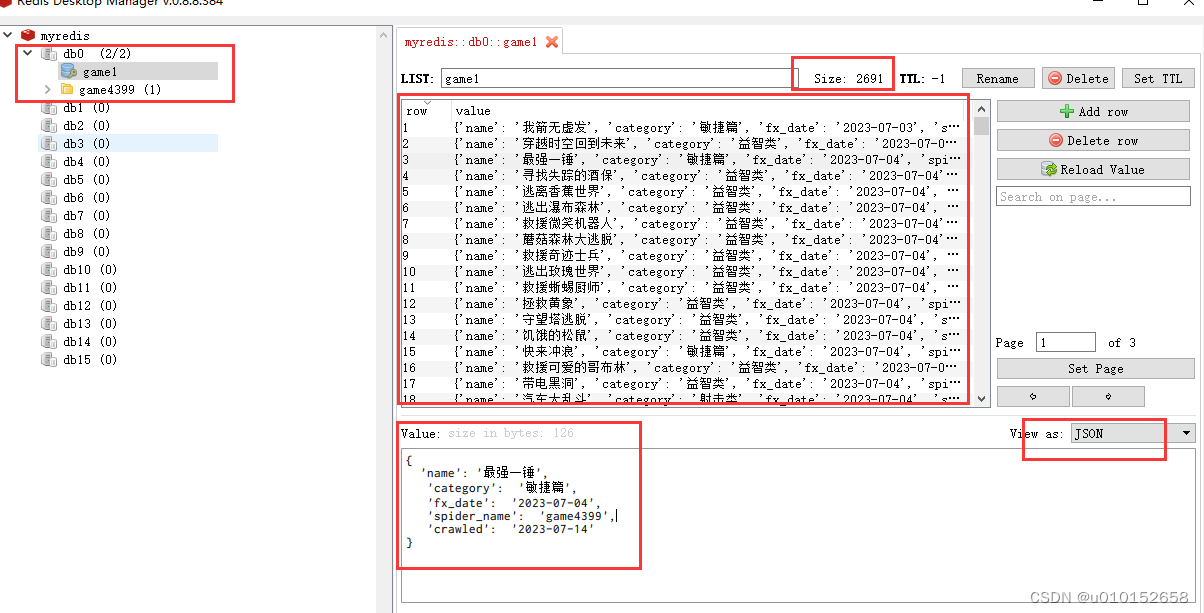The height and width of the screenshot is (613, 1204).
Task: Select db3 in the database list
Action: click(73, 143)
